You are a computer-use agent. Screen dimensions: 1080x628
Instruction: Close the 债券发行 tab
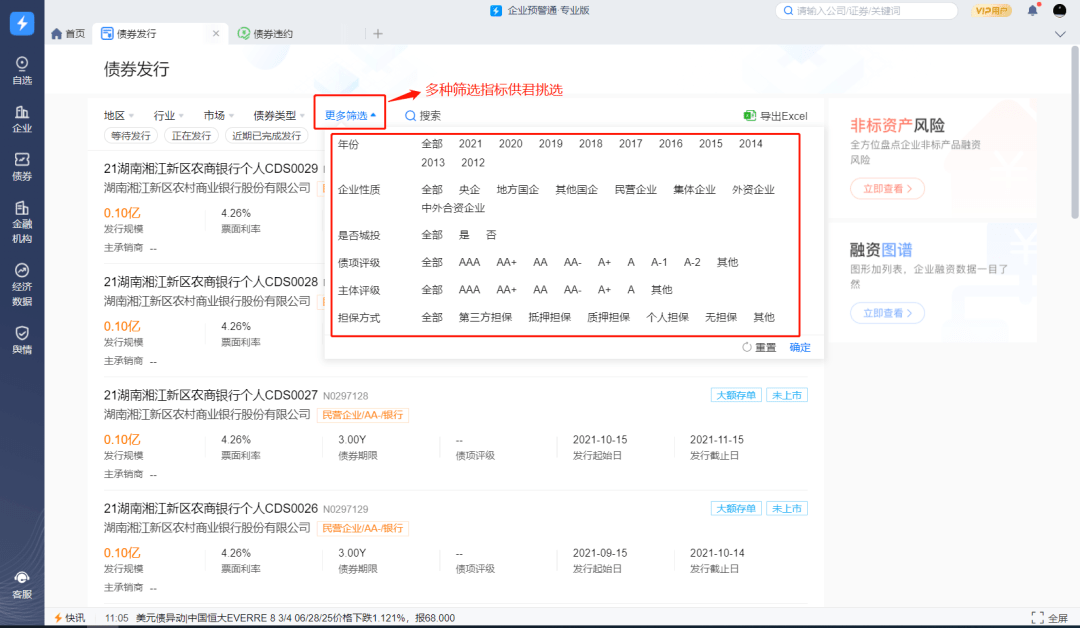tap(216, 33)
